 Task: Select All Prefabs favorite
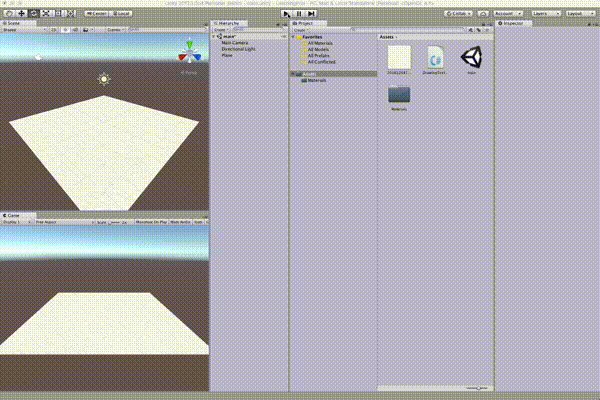[318, 56]
